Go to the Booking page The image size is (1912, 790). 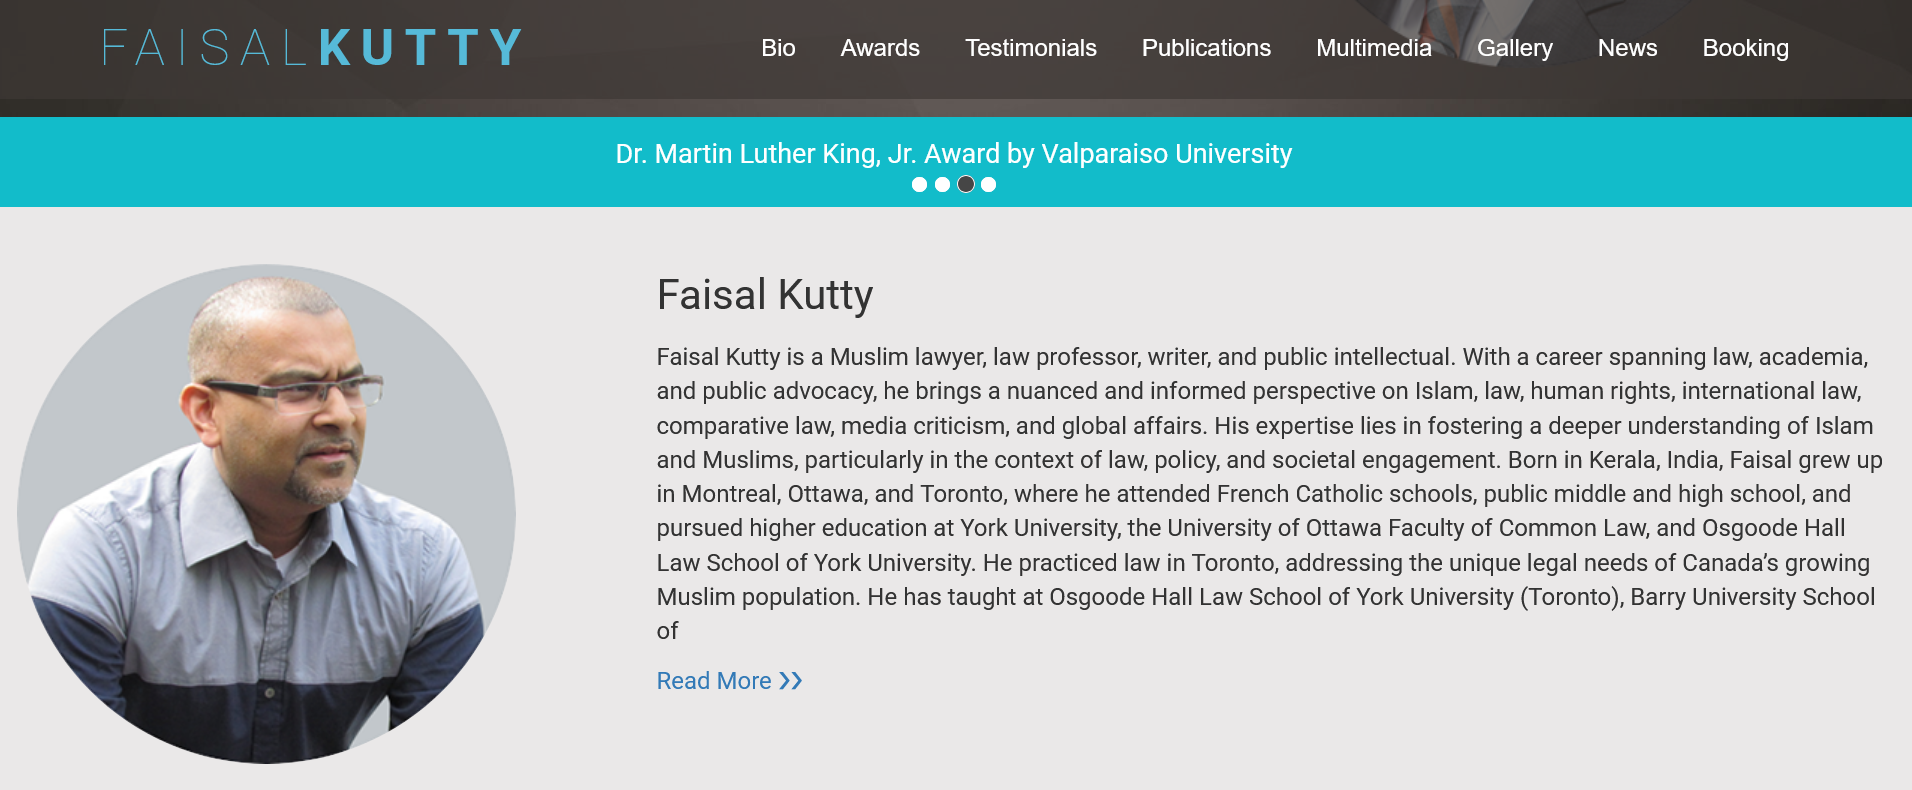tap(1745, 48)
